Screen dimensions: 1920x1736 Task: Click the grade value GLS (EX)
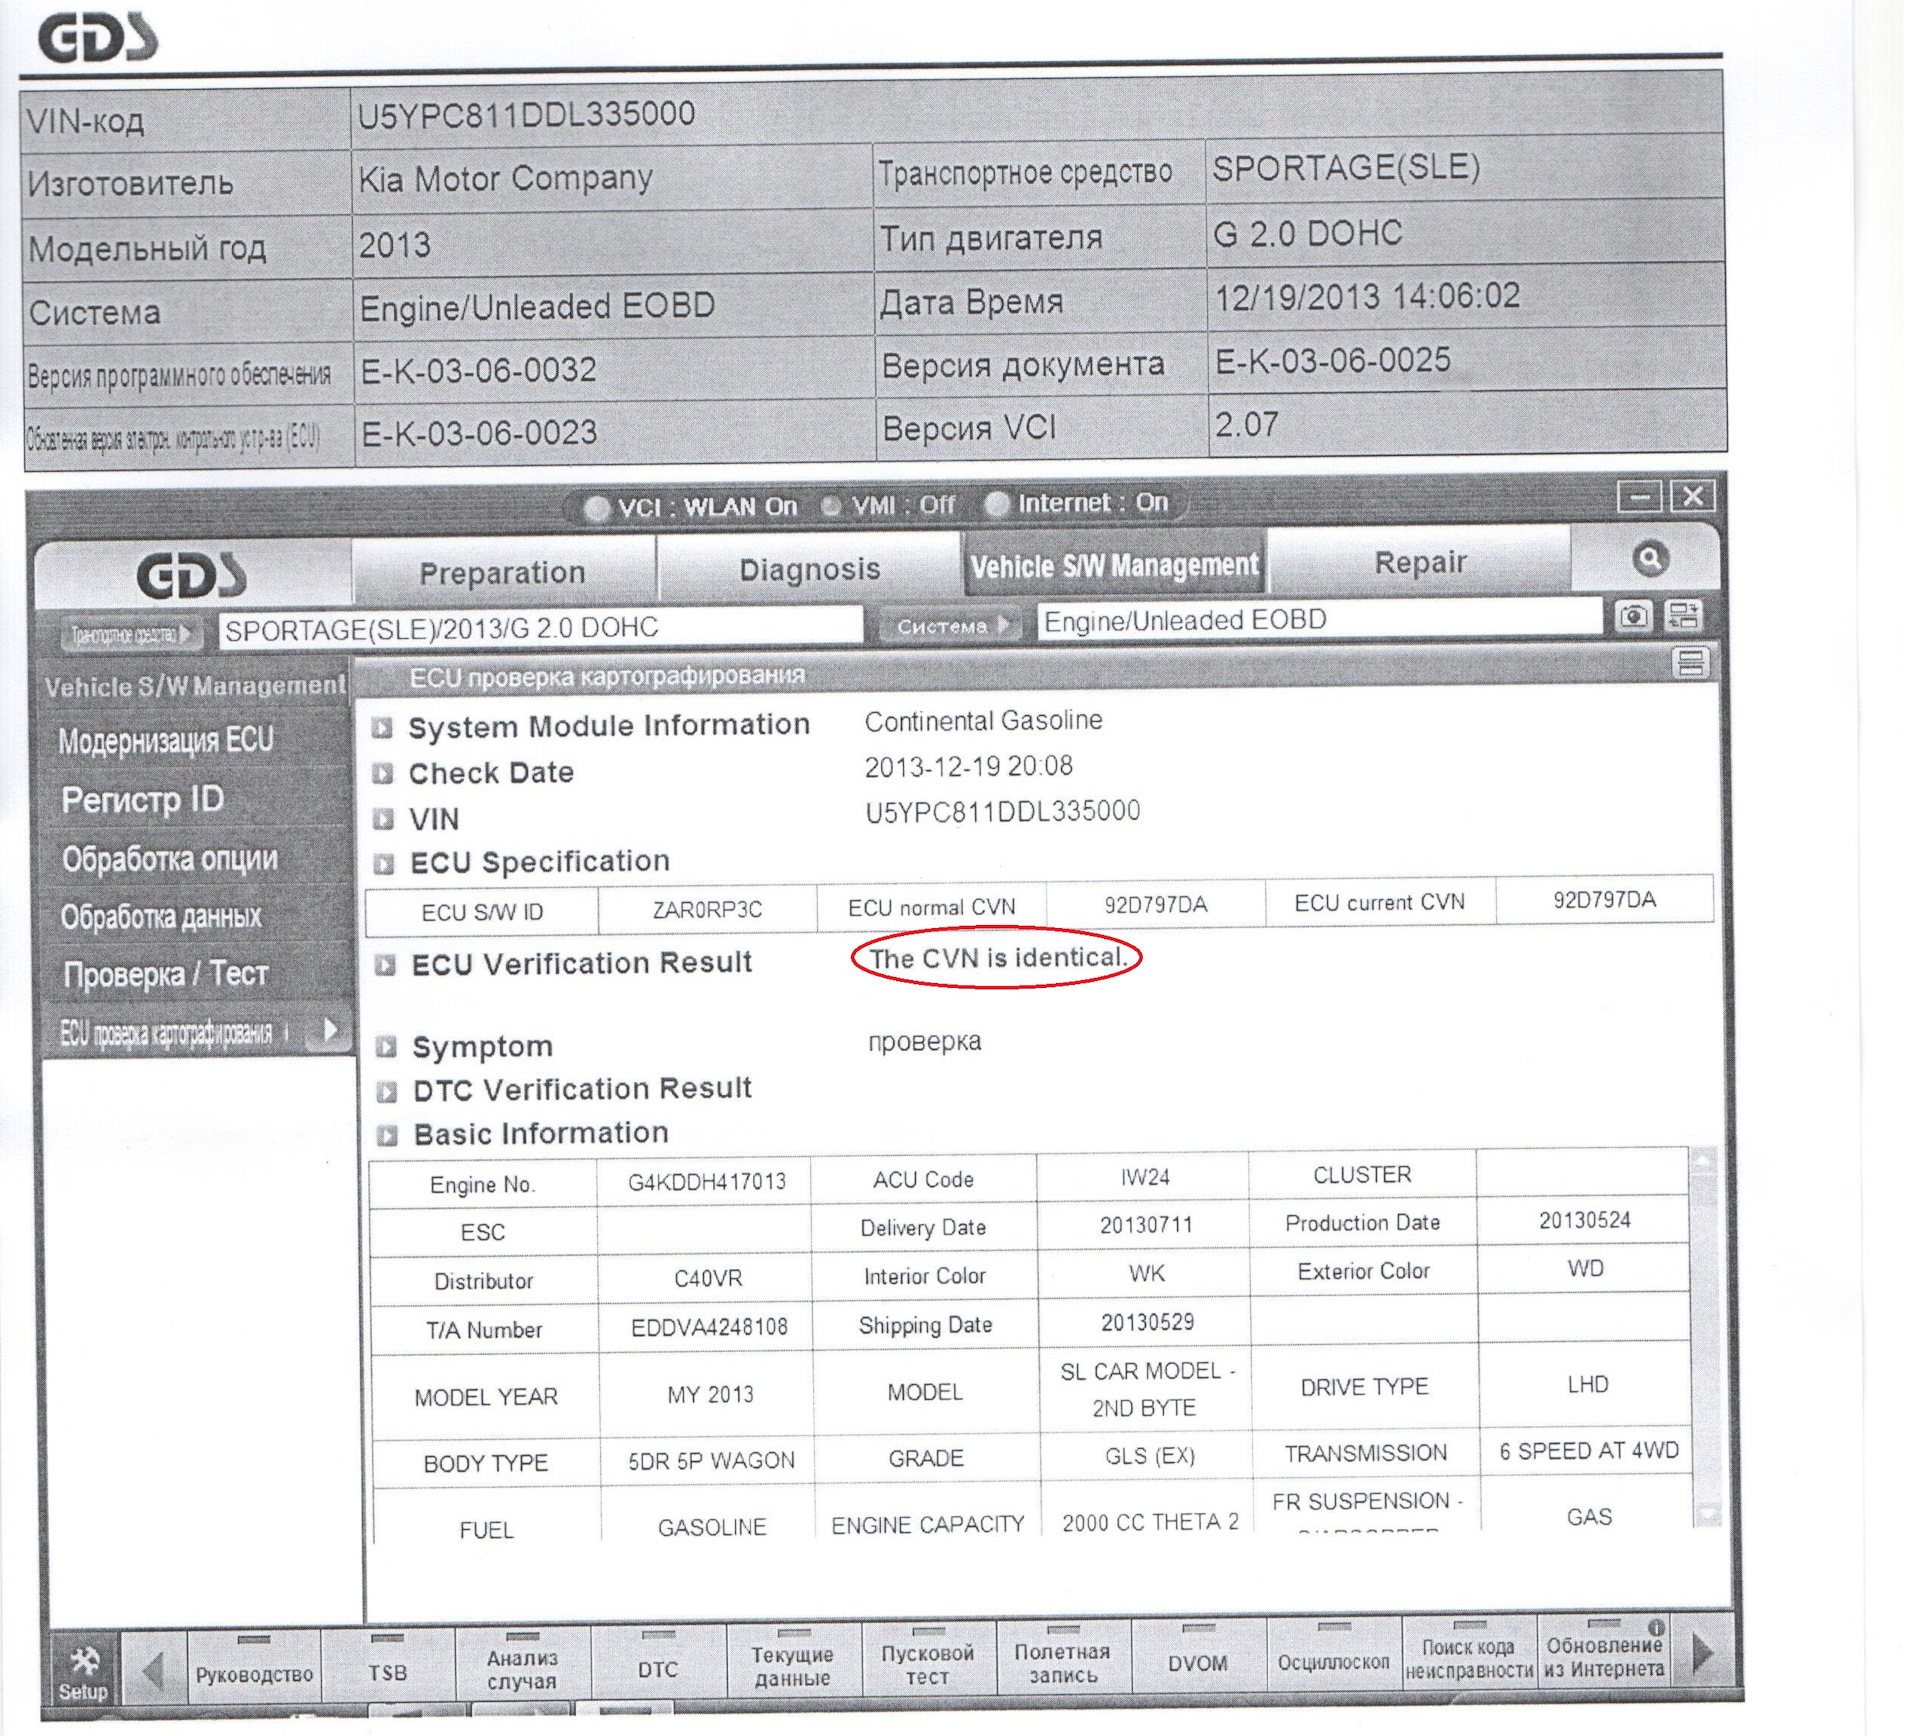[x=1149, y=1456]
